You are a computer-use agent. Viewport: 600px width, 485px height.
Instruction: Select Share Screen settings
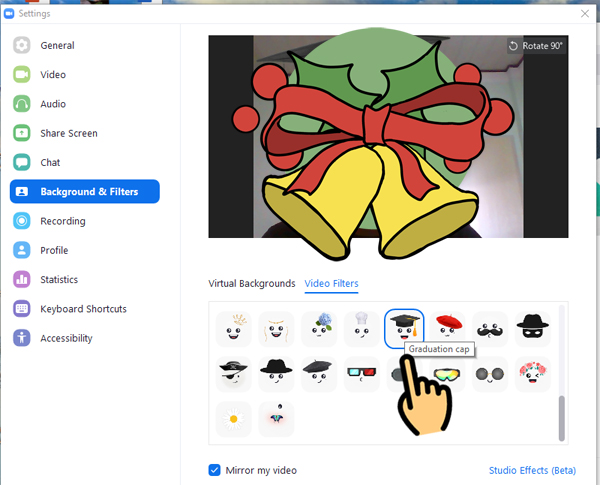coord(68,133)
